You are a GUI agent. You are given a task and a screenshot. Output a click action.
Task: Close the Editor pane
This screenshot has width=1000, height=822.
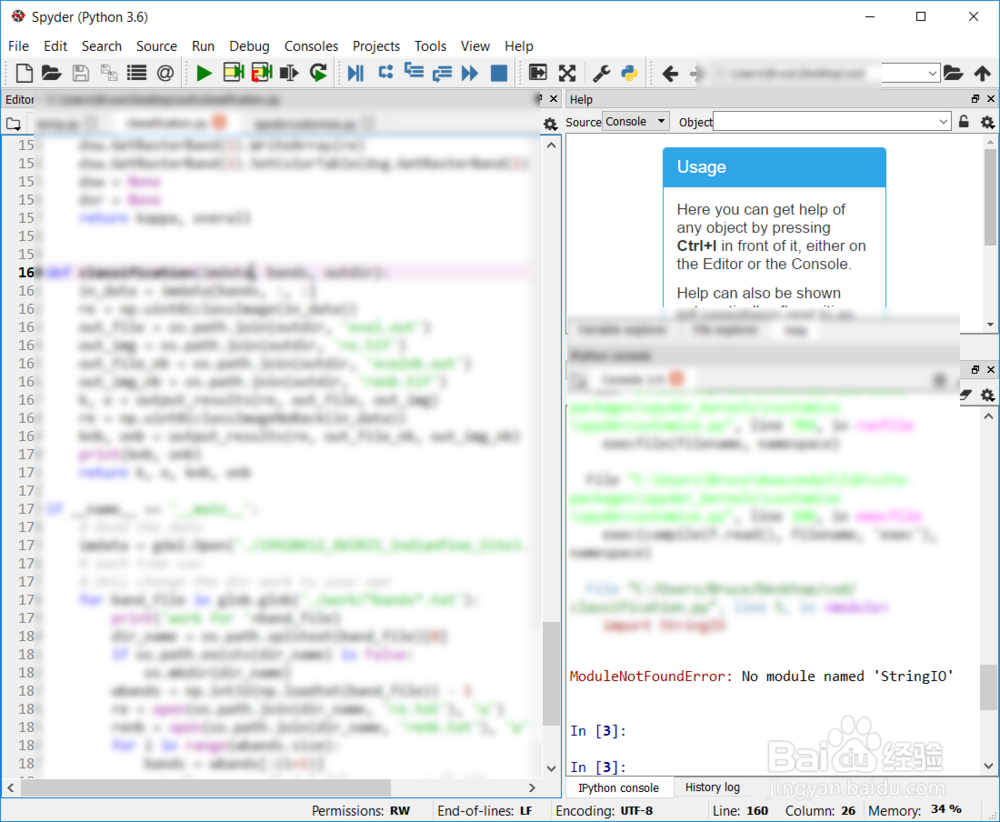pyautogui.click(x=554, y=99)
